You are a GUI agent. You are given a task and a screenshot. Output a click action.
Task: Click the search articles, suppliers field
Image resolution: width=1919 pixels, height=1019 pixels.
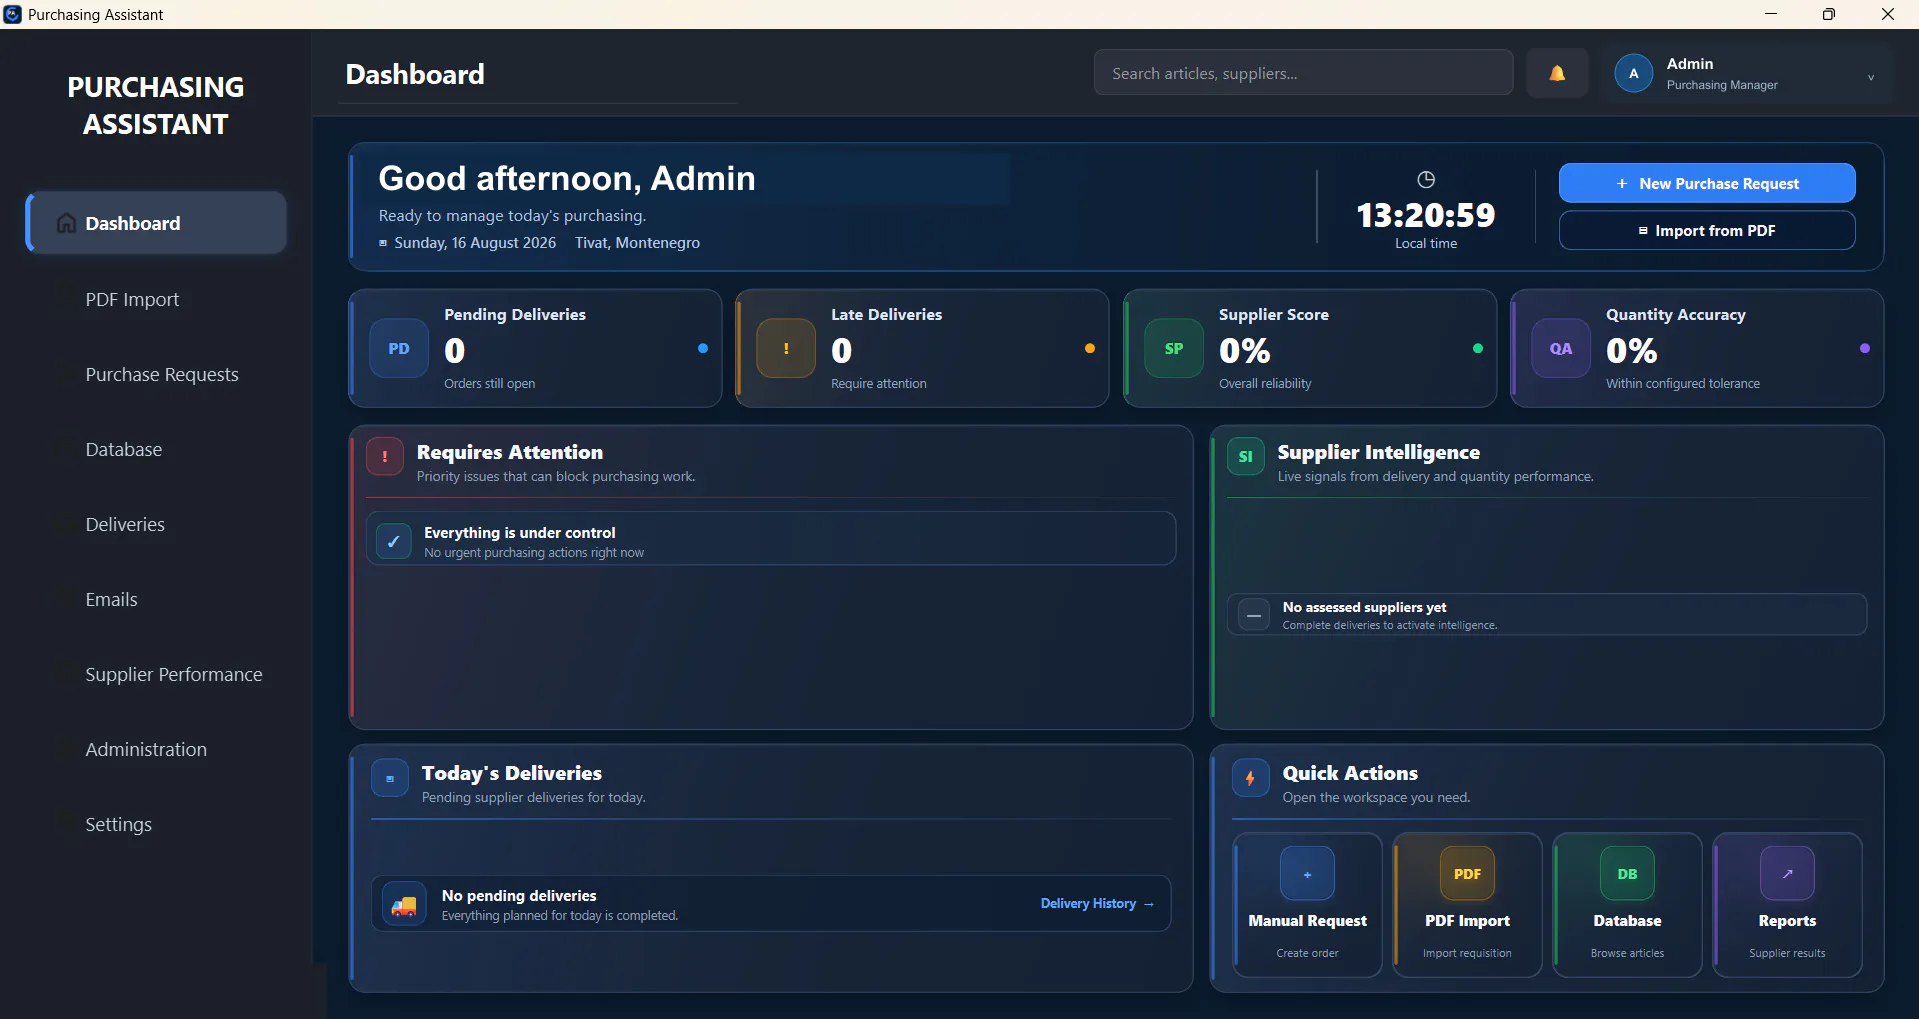[1303, 73]
